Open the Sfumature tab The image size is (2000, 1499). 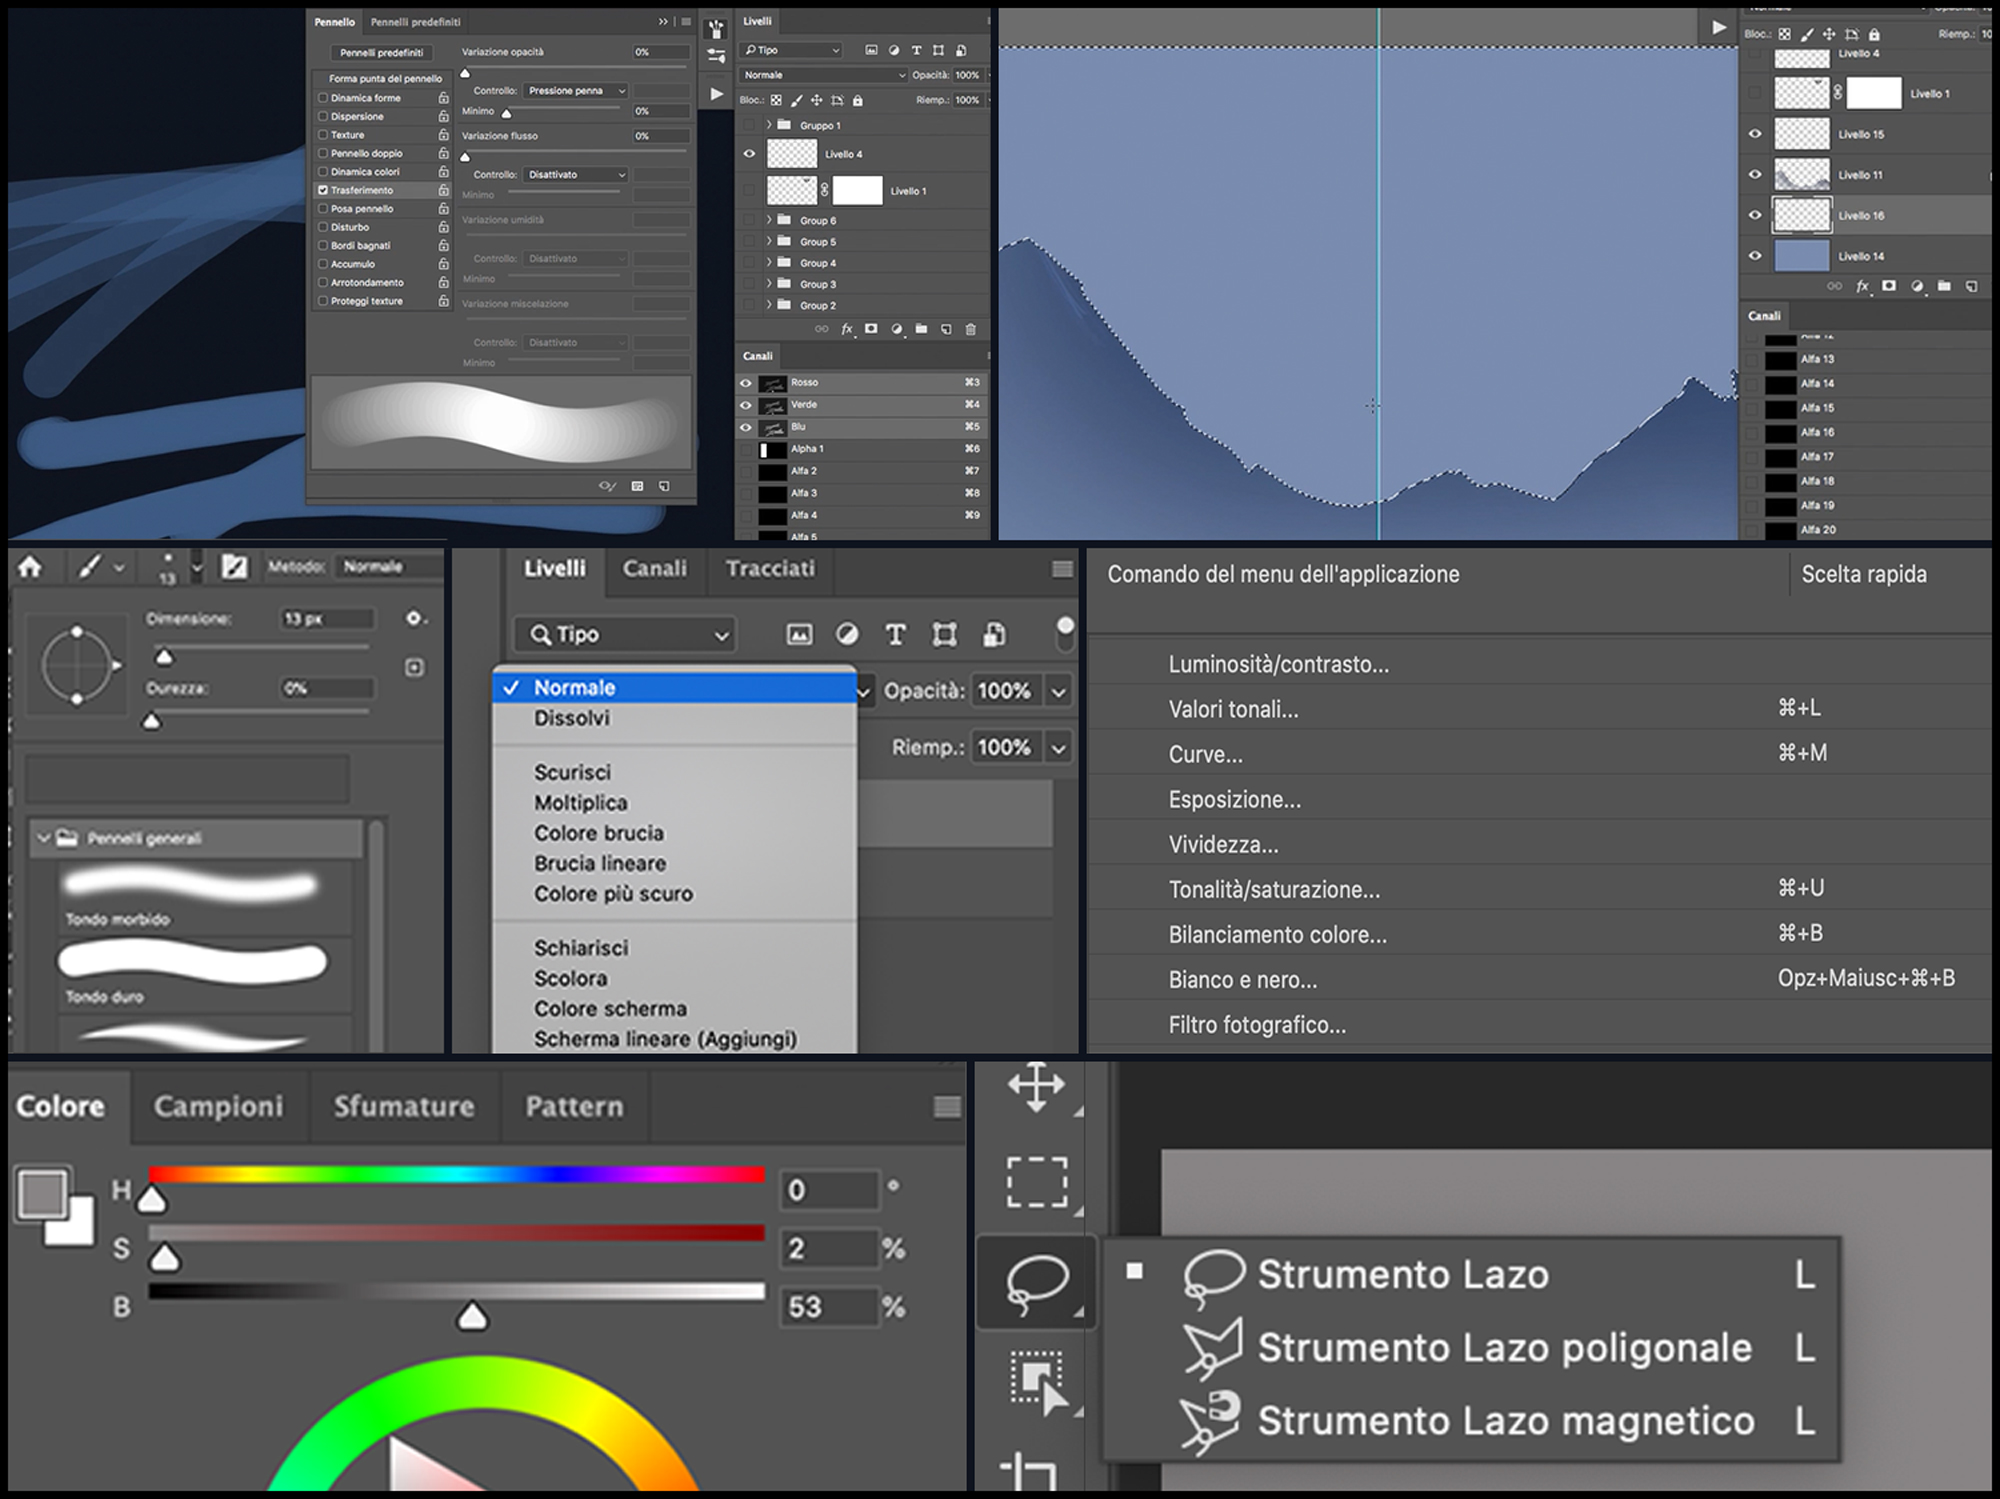[x=404, y=1107]
